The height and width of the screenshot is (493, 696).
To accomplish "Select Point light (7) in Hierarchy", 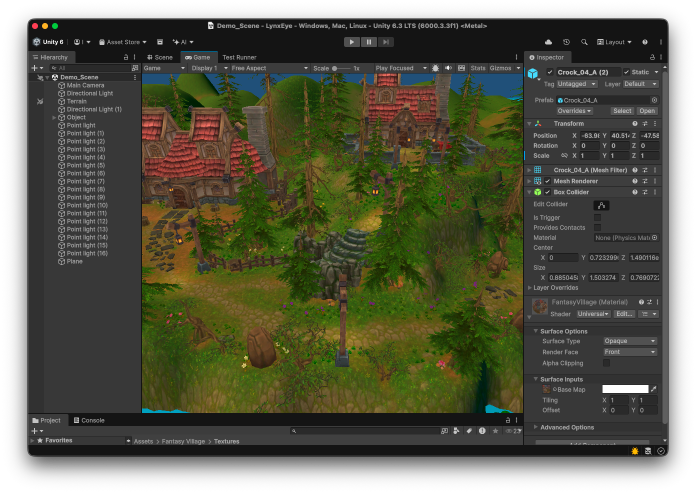I will [x=85, y=181].
